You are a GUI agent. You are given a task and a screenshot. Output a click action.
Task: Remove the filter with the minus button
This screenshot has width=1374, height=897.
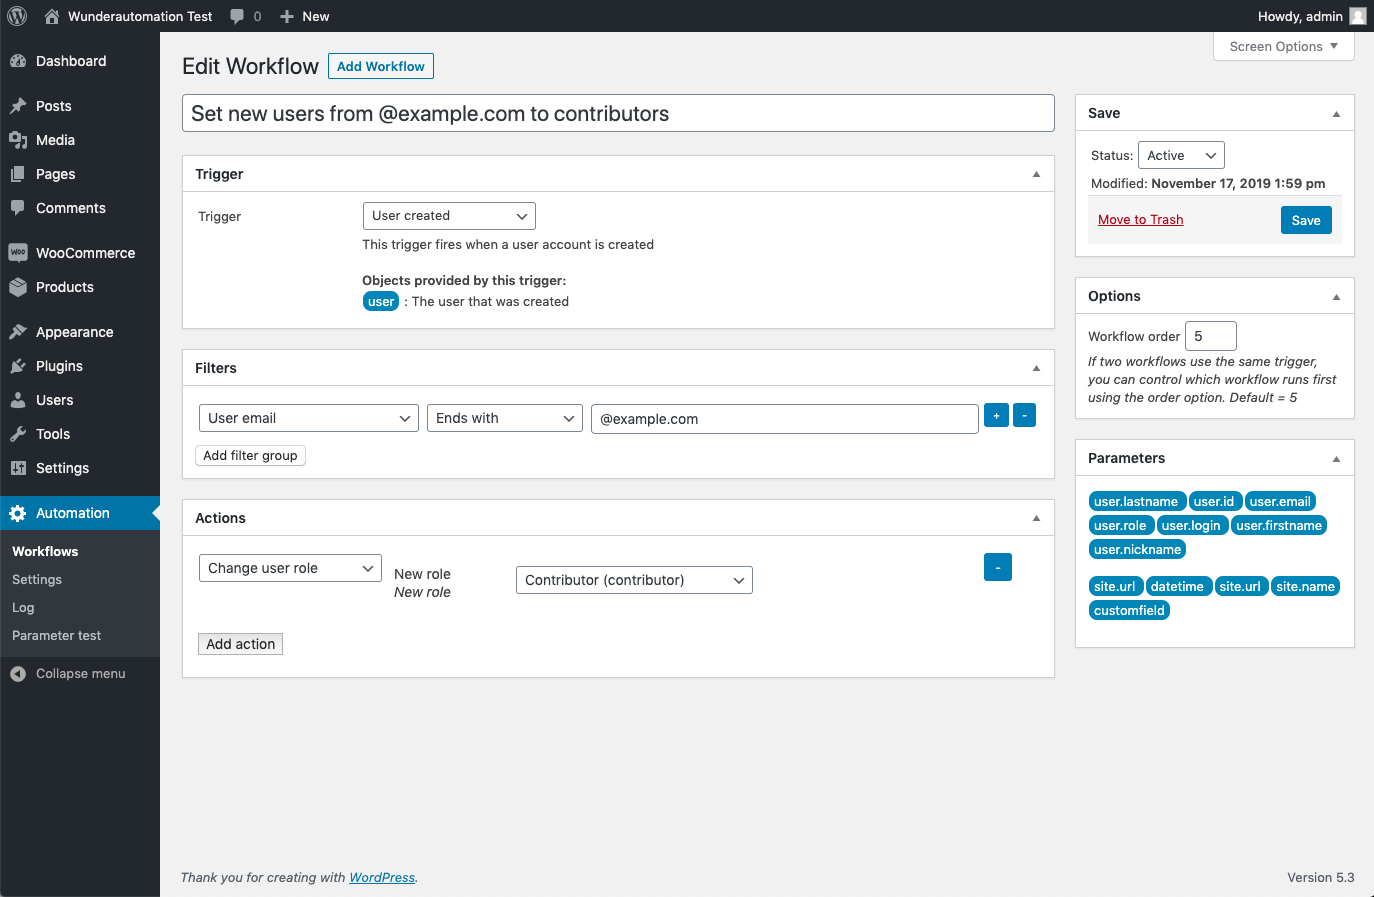pos(1024,416)
